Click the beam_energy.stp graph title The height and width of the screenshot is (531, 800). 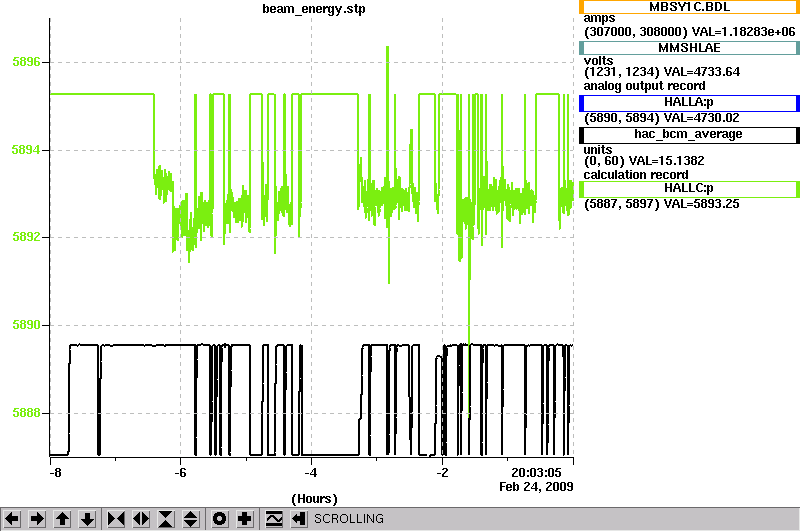(314, 9)
